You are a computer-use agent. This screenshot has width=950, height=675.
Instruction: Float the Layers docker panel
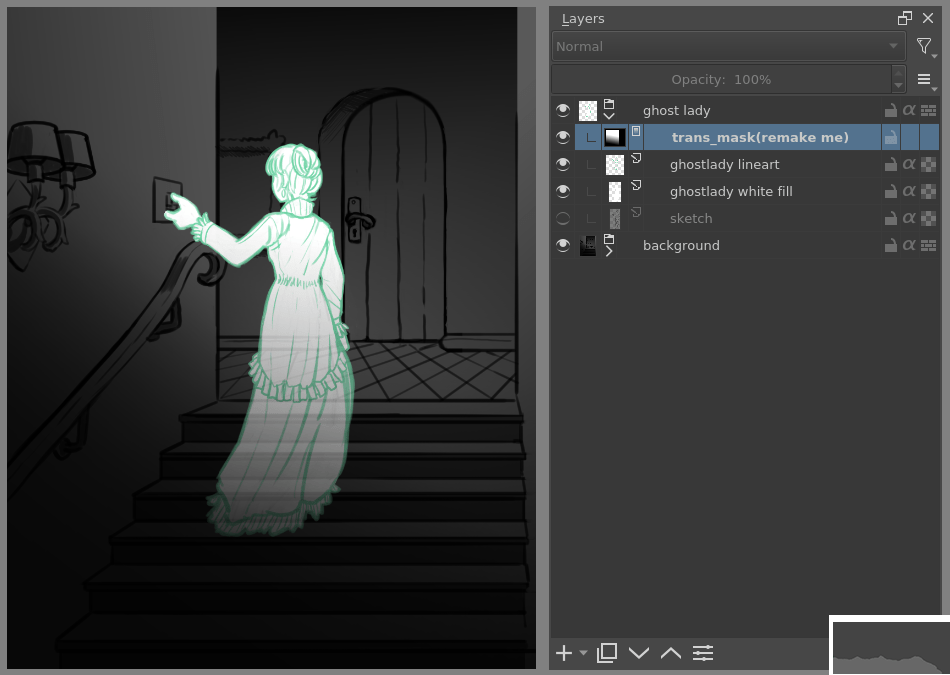[905, 18]
